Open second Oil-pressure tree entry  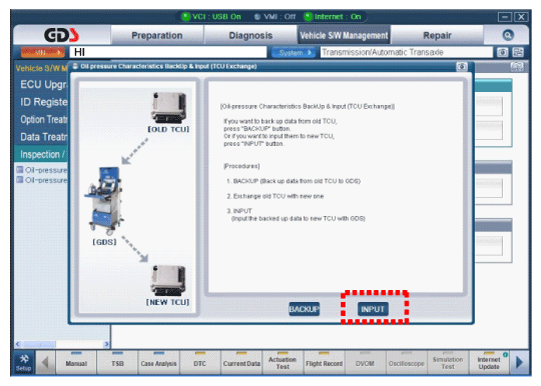(x=42, y=180)
